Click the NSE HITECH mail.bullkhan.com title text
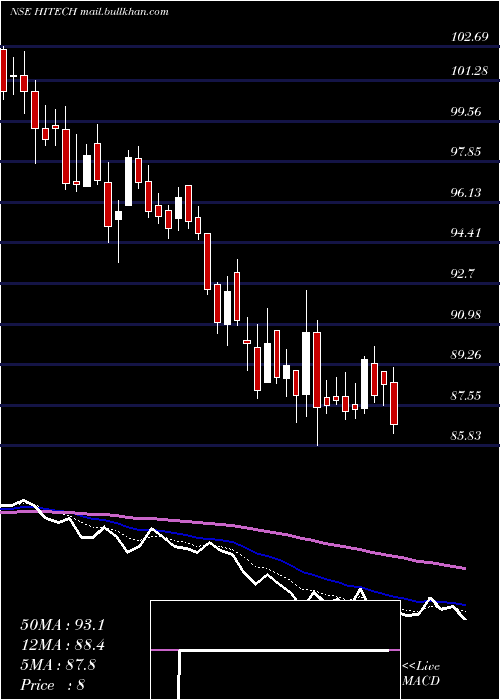500x700 pixels. (89, 12)
